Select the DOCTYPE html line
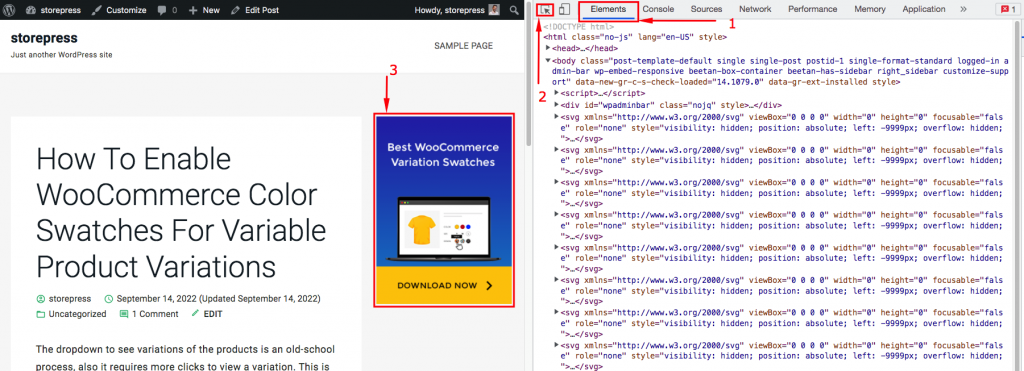Viewport: 1024px width, 371px height. tap(579, 27)
